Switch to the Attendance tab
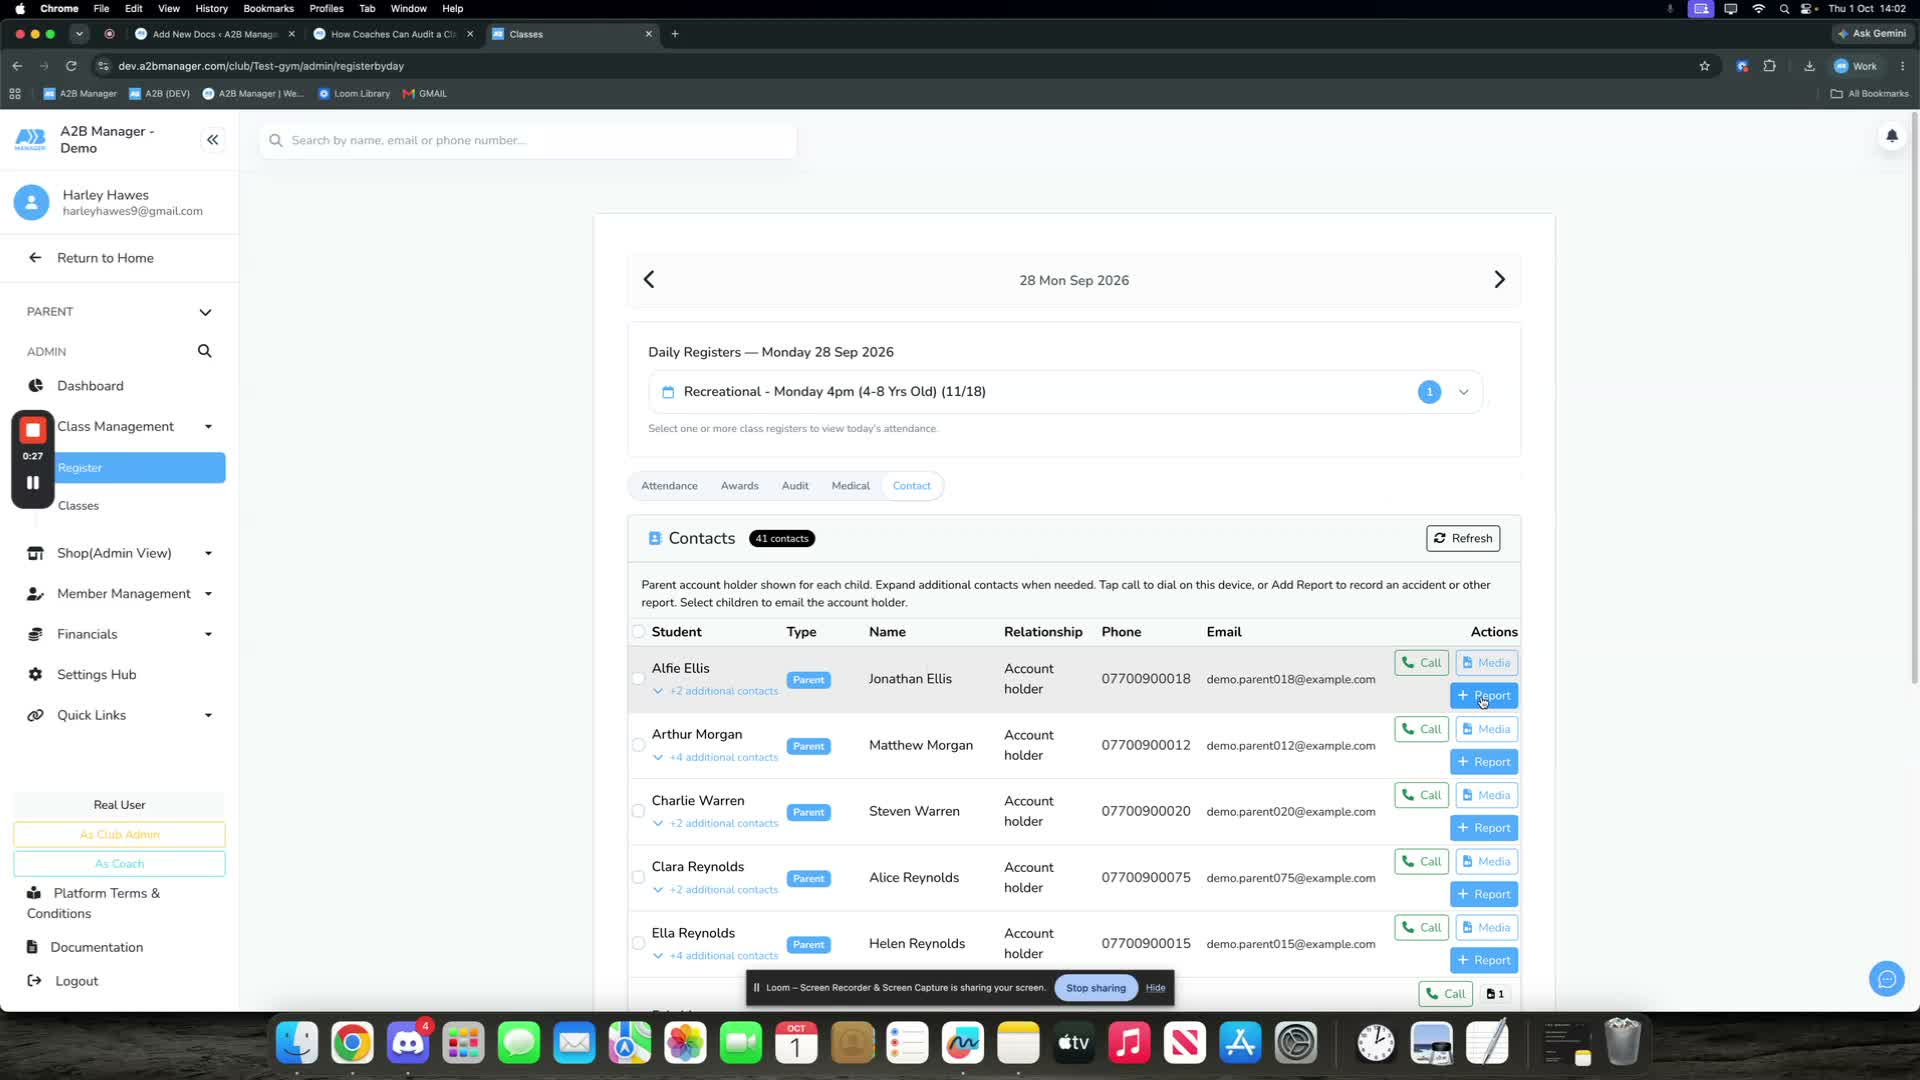The image size is (1920, 1080). (669, 486)
